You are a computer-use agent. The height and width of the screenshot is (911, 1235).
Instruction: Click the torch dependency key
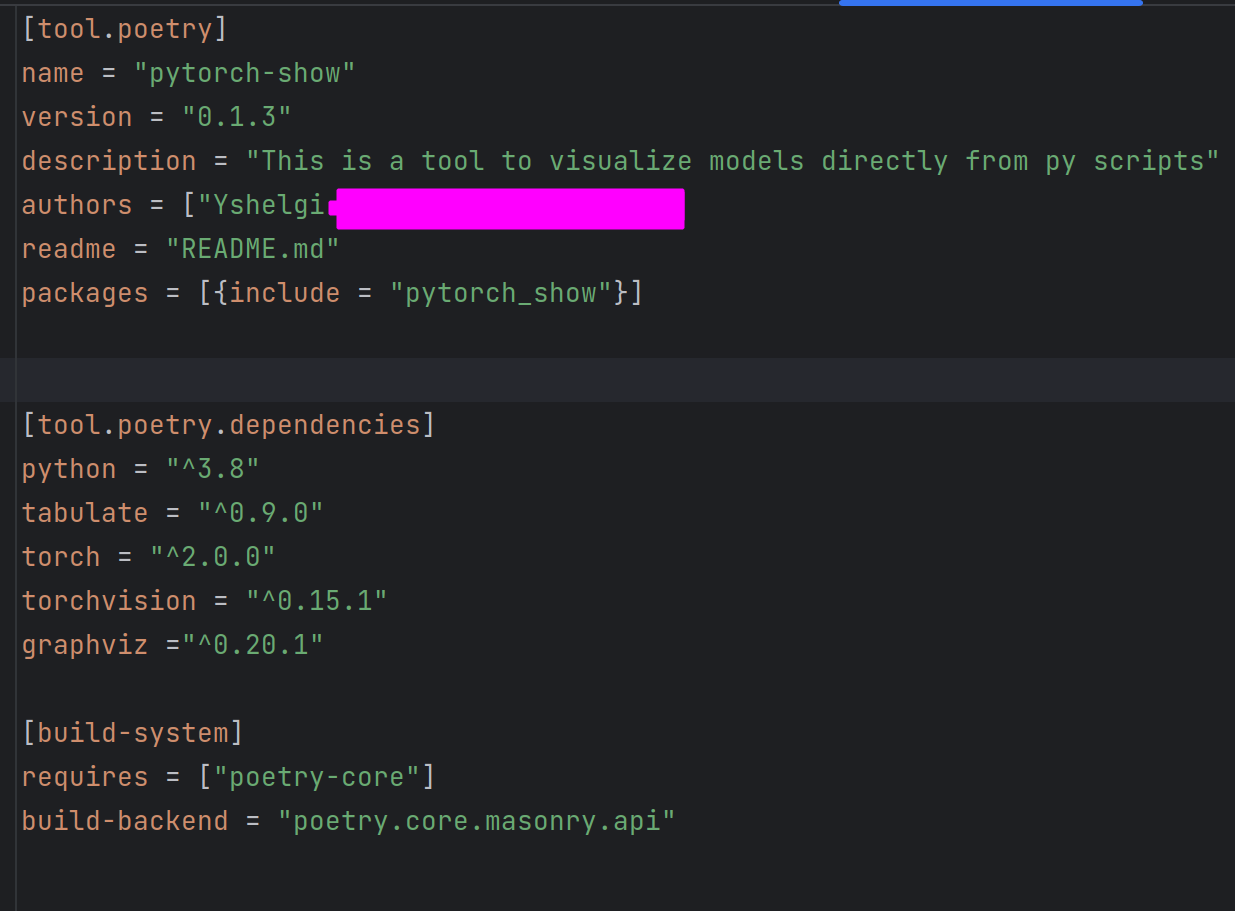click(x=61, y=557)
